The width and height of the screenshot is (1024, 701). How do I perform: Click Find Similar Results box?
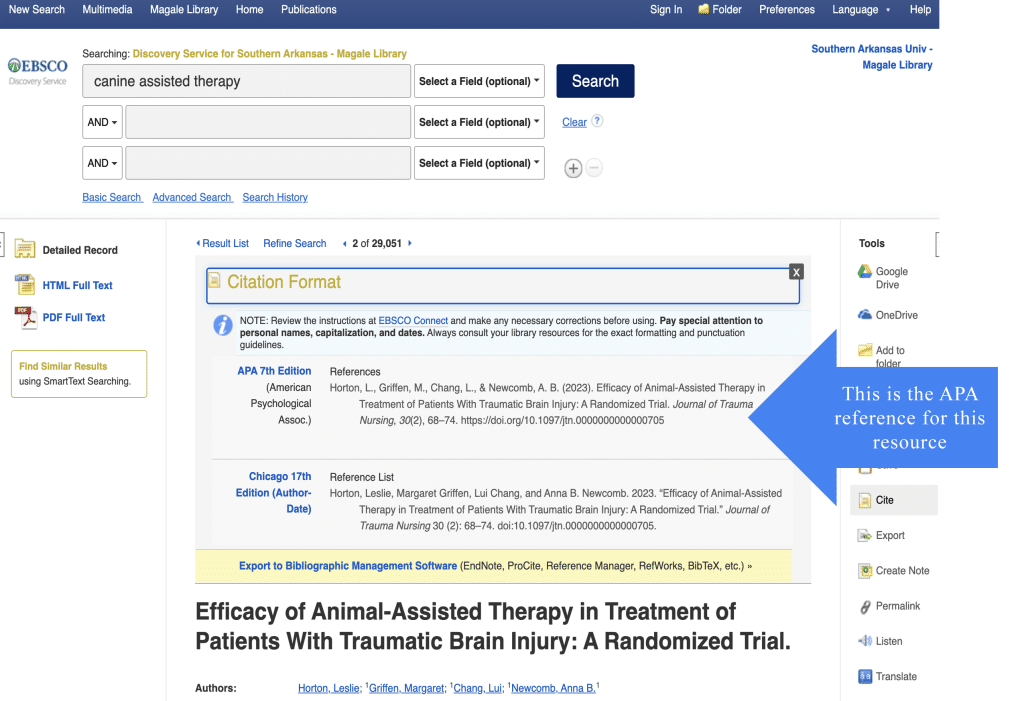(79, 374)
